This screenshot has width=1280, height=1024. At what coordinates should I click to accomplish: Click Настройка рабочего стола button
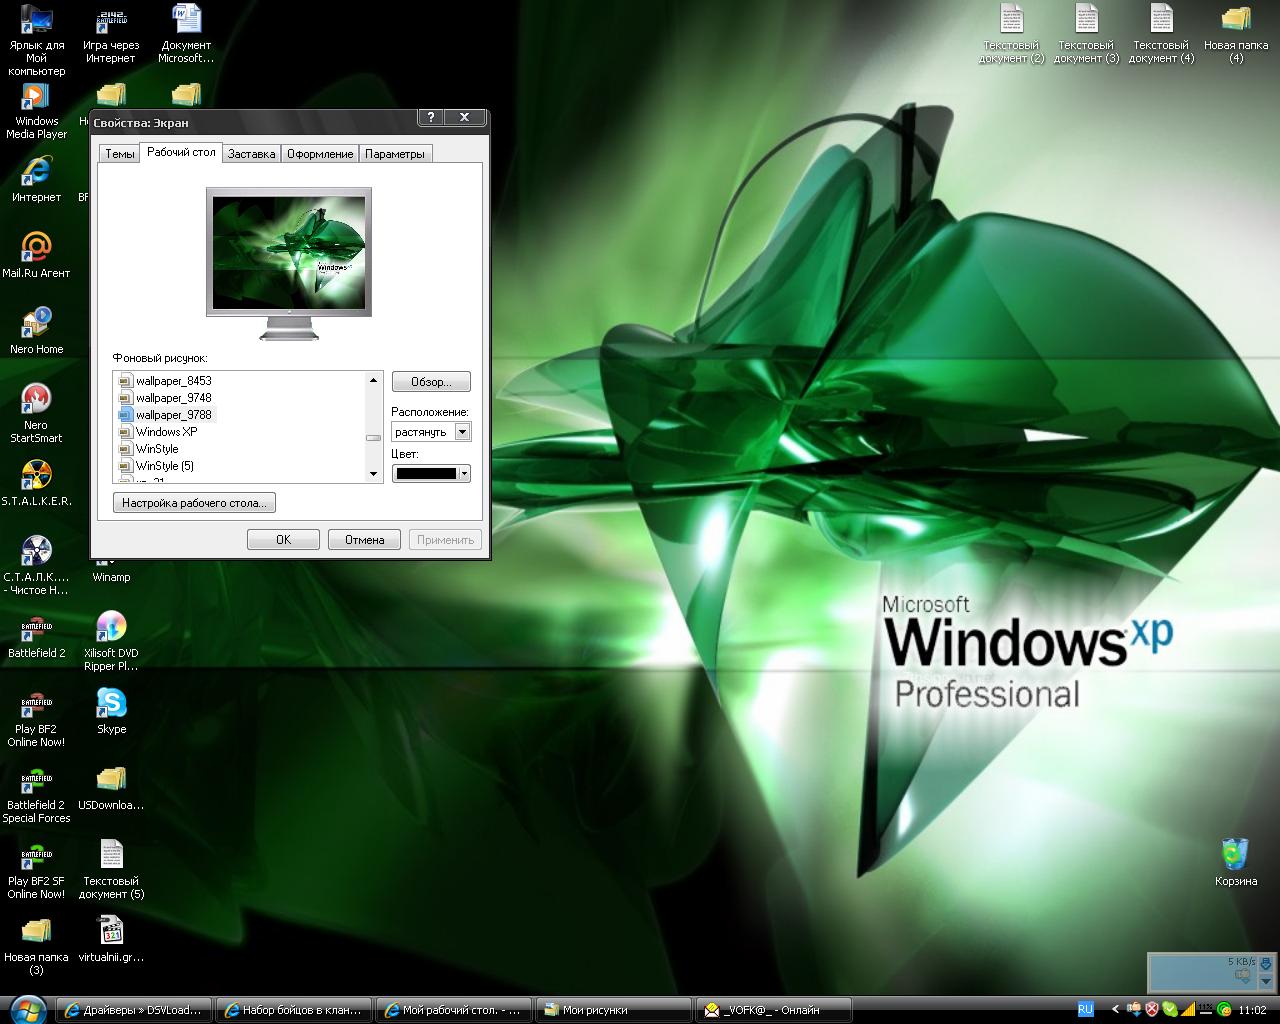[x=194, y=503]
